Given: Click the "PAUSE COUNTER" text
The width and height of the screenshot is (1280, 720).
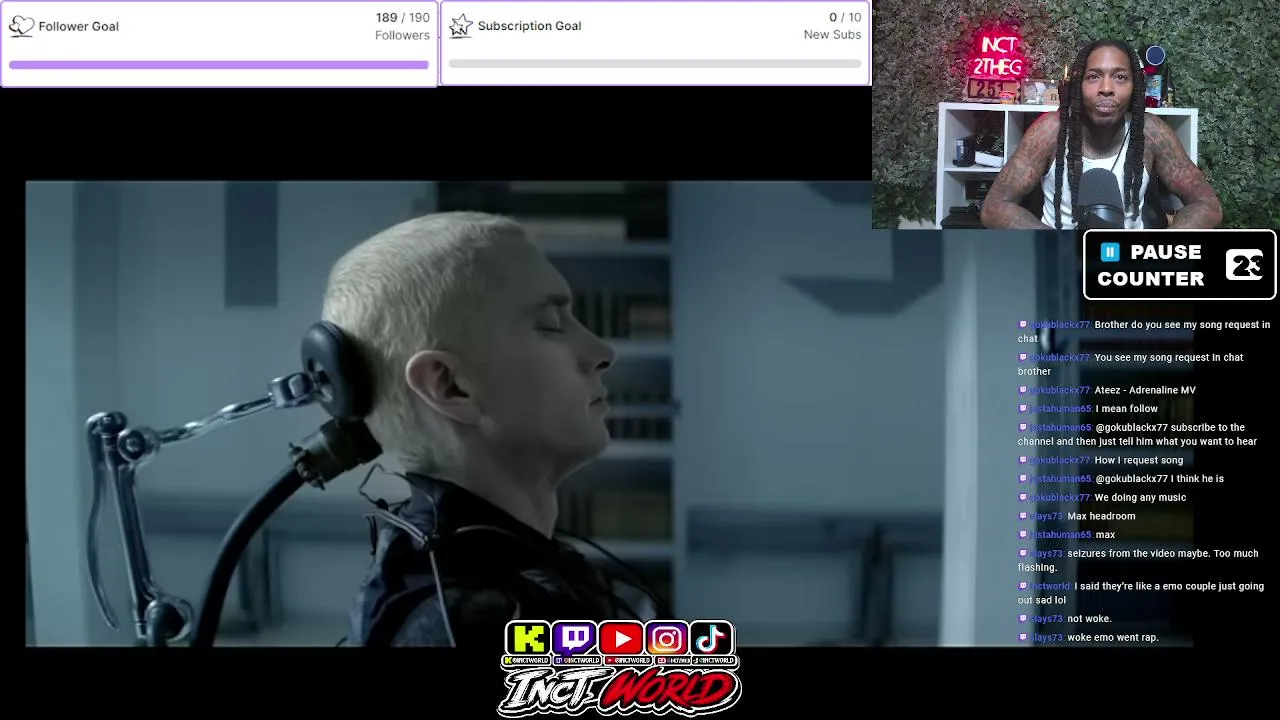Looking at the screenshot, I should (x=1151, y=265).
